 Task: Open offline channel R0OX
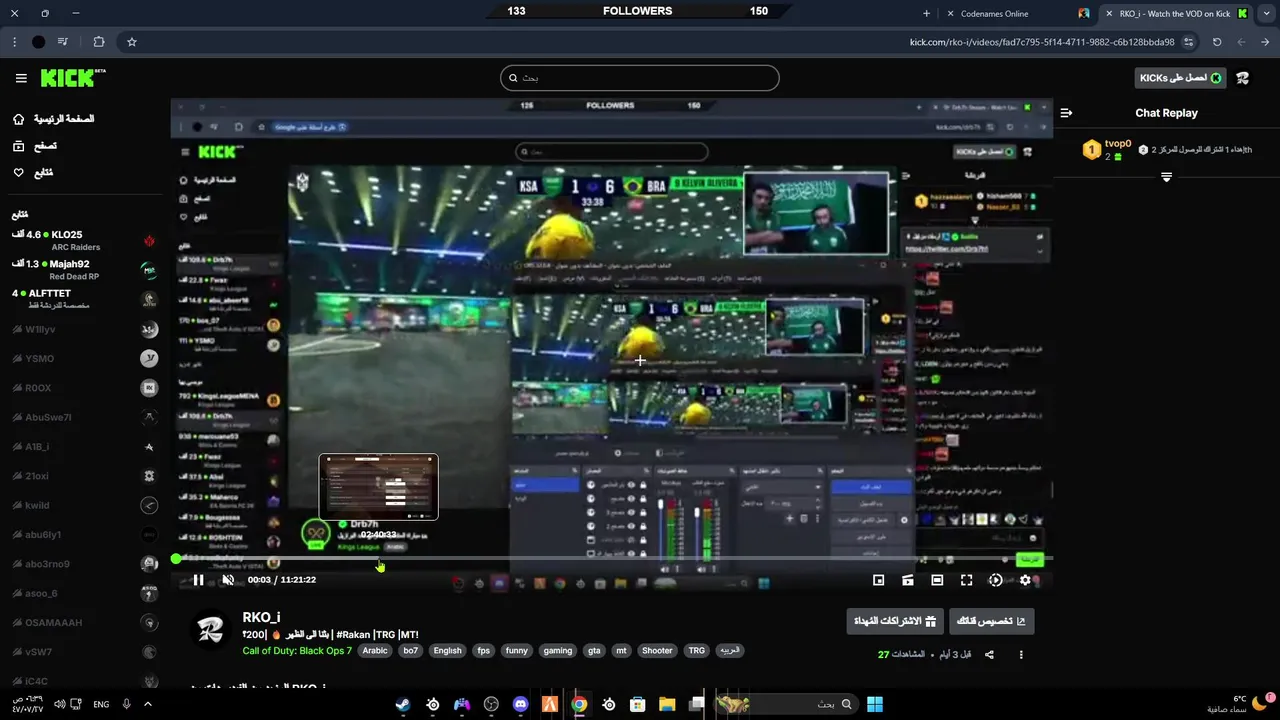[x=83, y=388]
